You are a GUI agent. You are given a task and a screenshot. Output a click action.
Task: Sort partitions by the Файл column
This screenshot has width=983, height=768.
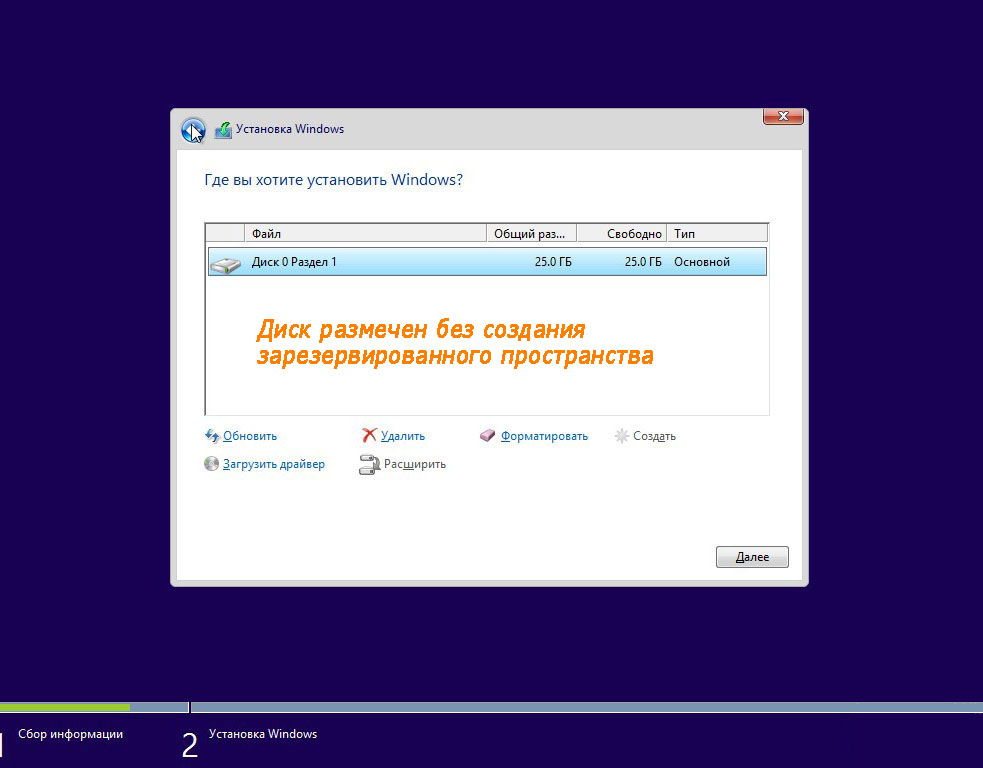(365, 234)
